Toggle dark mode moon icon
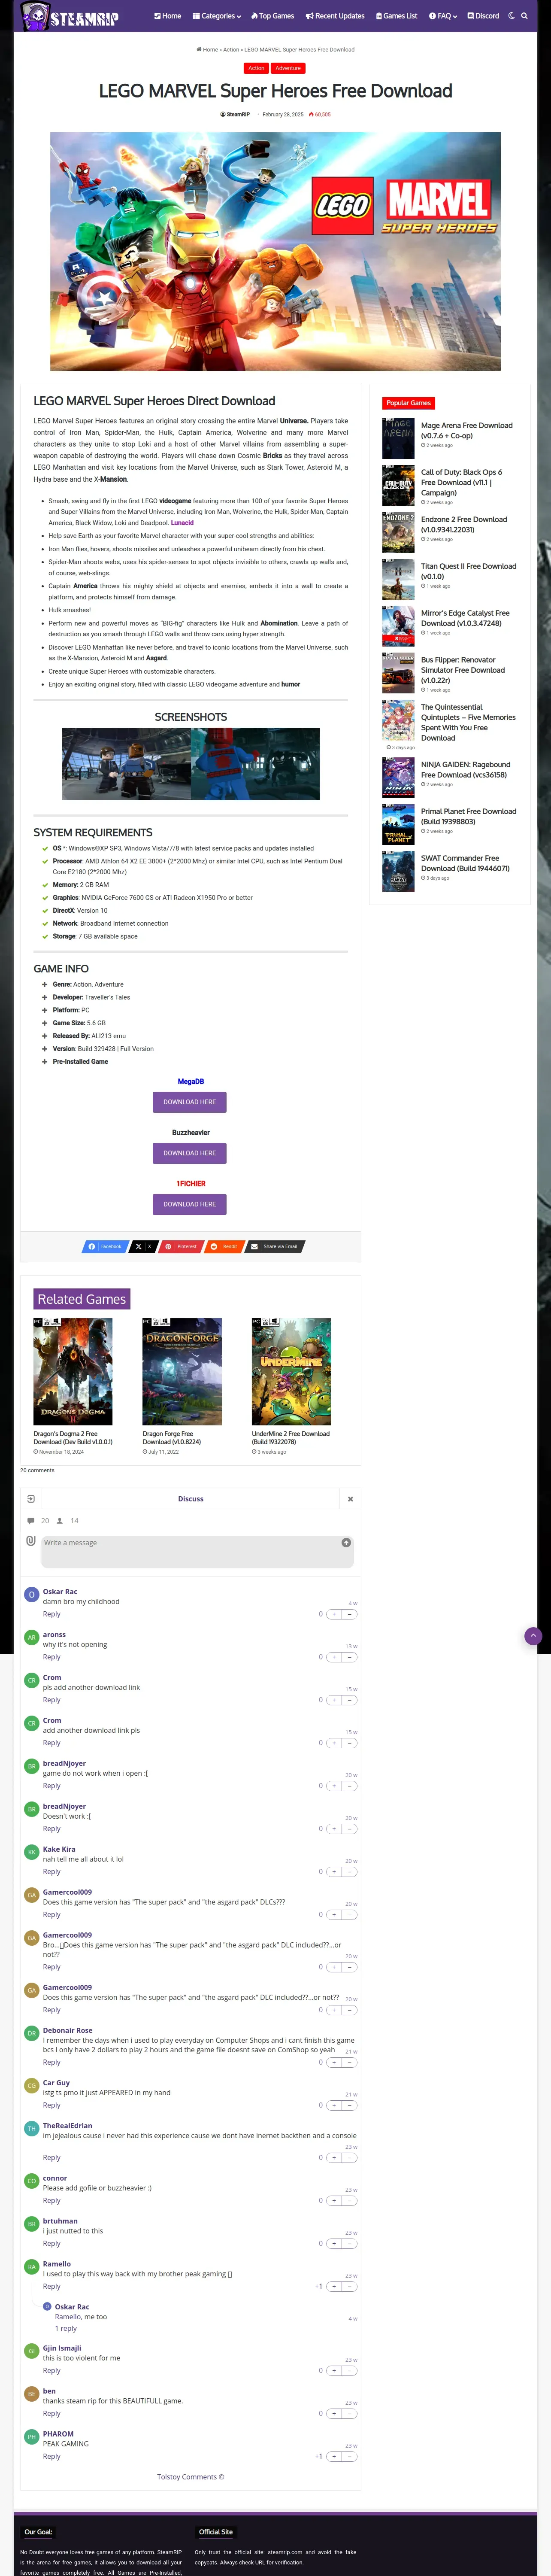The image size is (551, 2576). 511,16
